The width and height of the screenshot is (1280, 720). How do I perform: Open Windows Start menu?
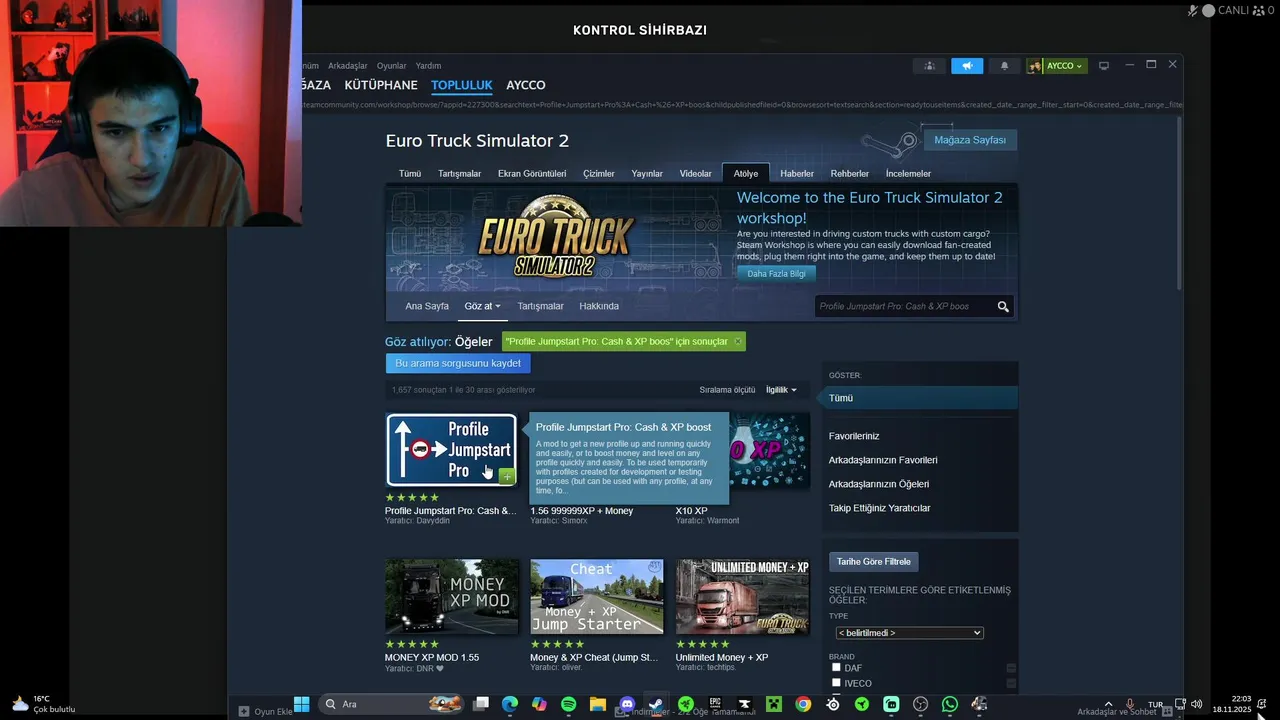tap(301, 704)
